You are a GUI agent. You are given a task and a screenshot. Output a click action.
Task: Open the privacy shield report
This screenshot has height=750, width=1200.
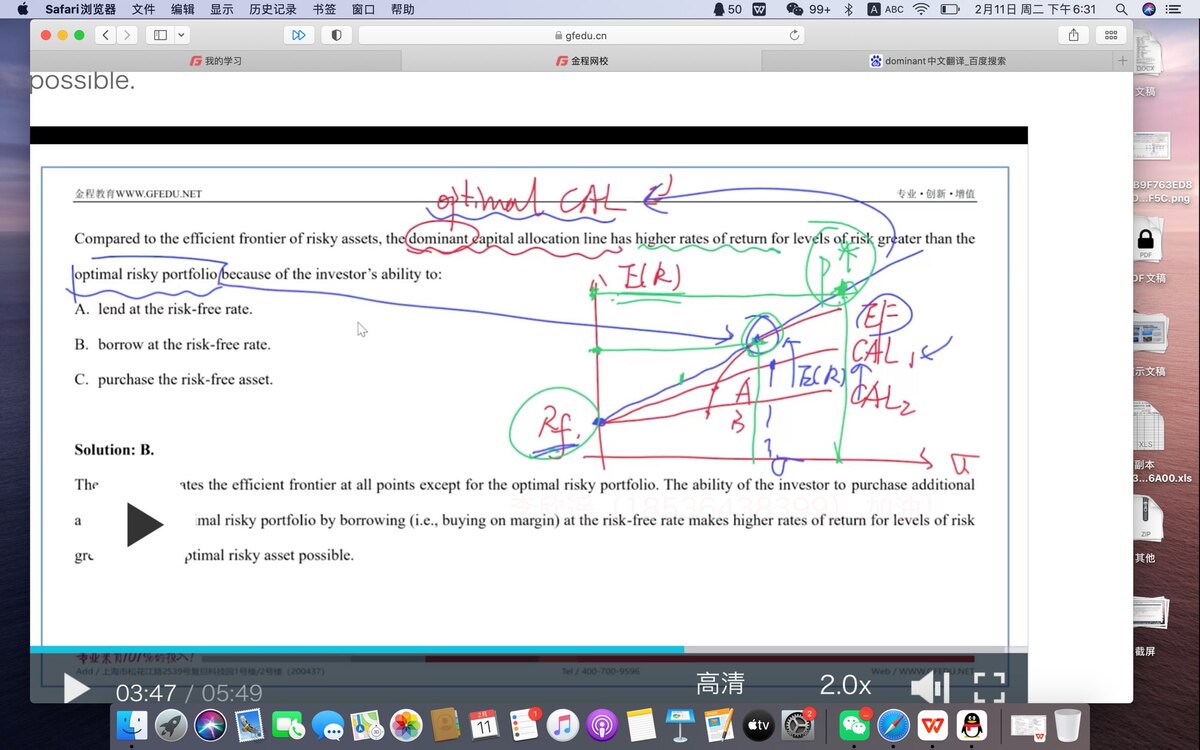336,35
